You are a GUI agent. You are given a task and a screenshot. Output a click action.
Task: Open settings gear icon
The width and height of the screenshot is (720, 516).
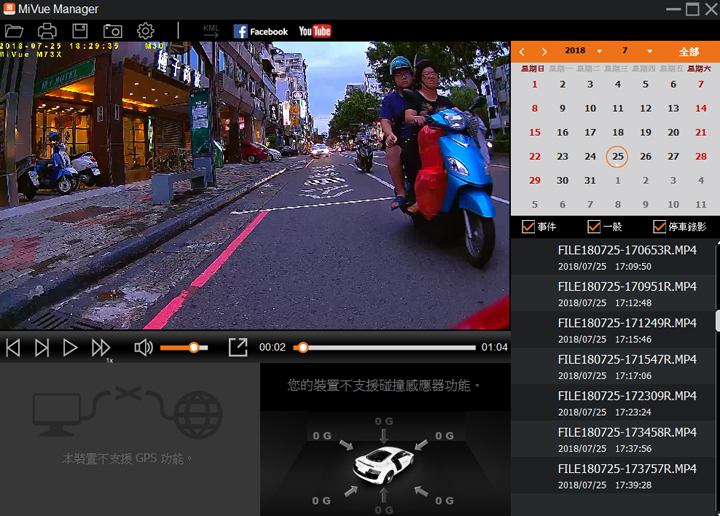click(x=145, y=31)
